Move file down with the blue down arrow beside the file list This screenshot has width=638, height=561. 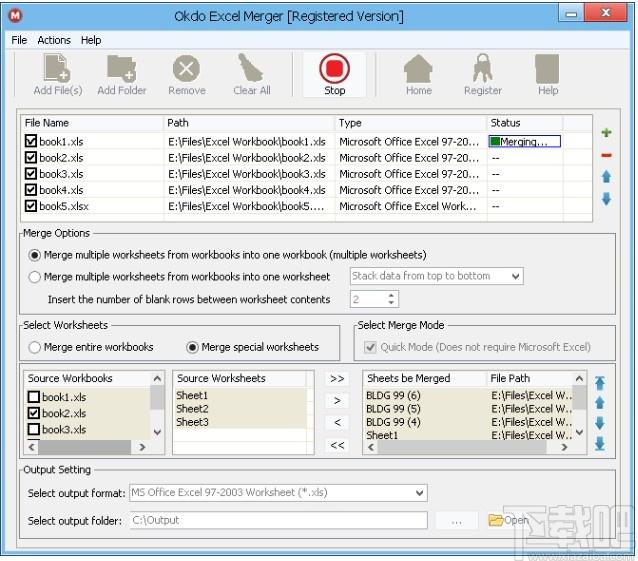[x=606, y=199]
